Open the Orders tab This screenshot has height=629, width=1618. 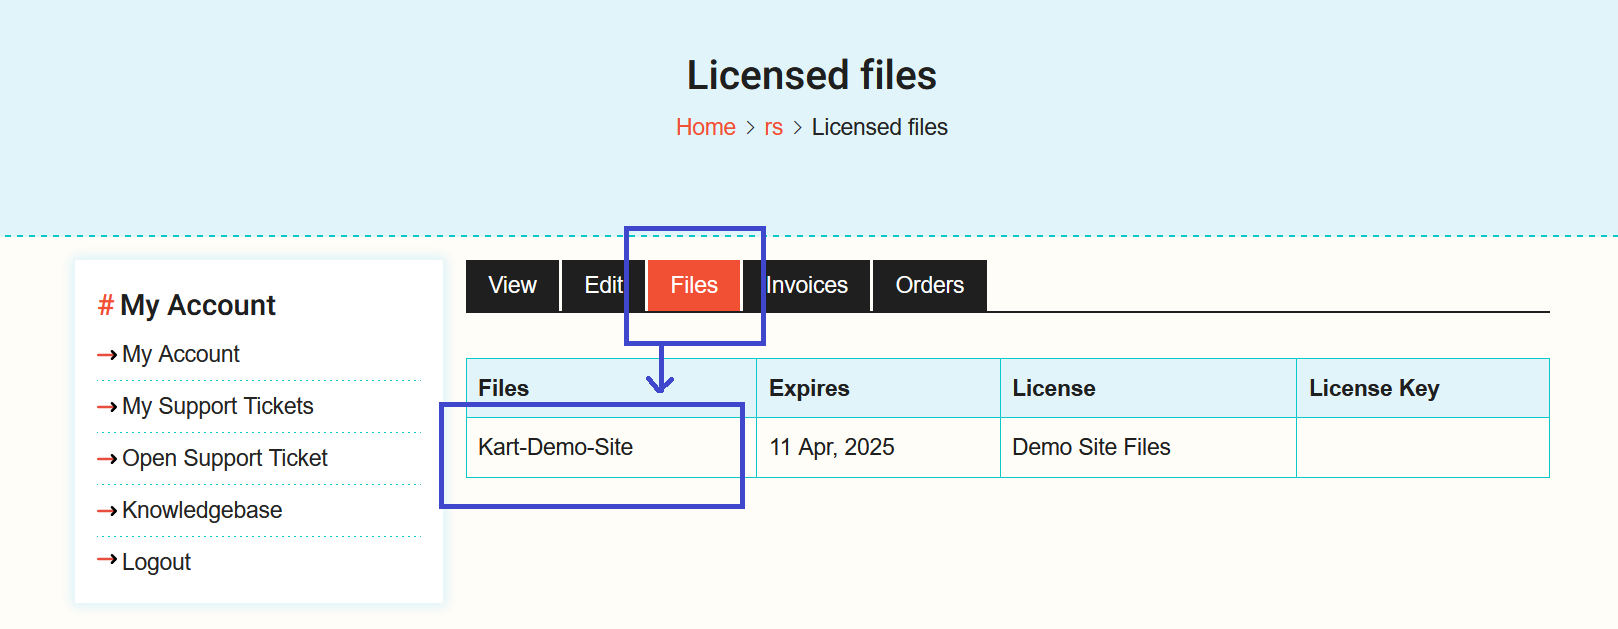pyautogui.click(x=929, y=286)
